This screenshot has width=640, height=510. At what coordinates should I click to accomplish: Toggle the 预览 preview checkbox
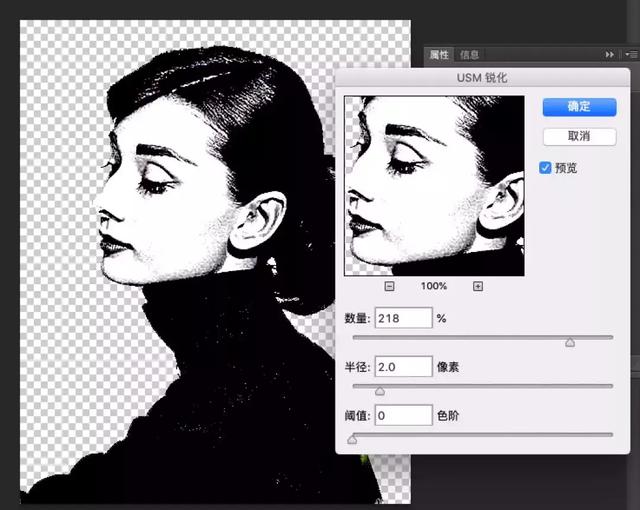[x=545, y=168]
